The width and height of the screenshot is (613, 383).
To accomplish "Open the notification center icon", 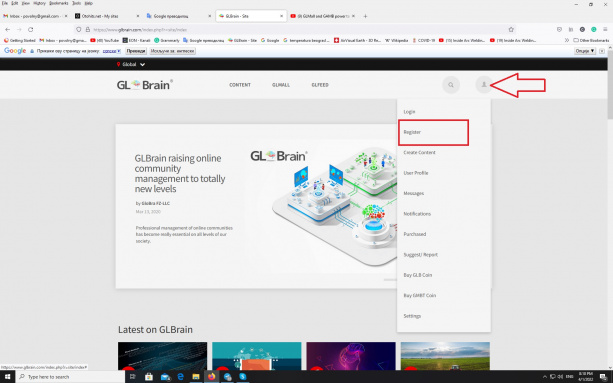I will (x=603, y=377).
